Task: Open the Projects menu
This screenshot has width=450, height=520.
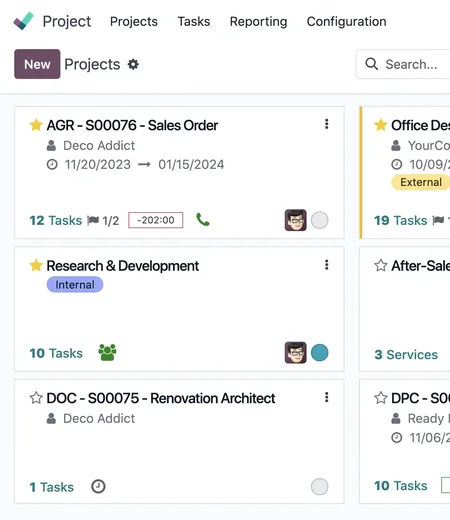Action: (134, 21)
